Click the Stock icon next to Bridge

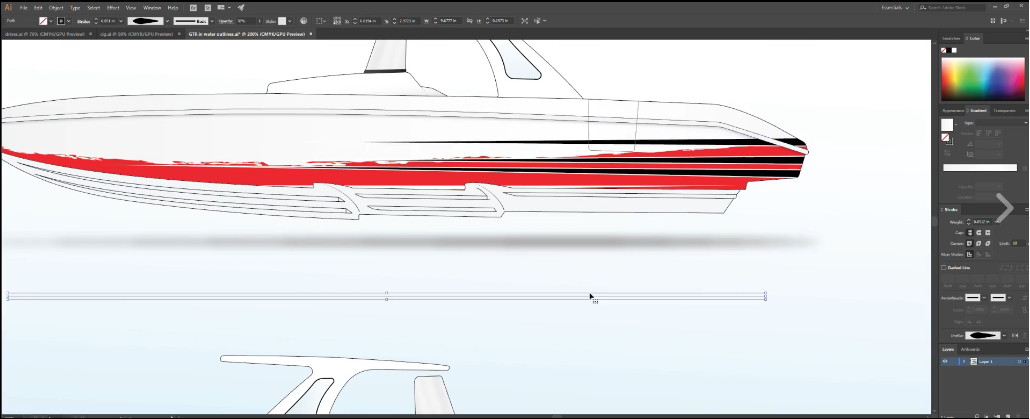206,7
